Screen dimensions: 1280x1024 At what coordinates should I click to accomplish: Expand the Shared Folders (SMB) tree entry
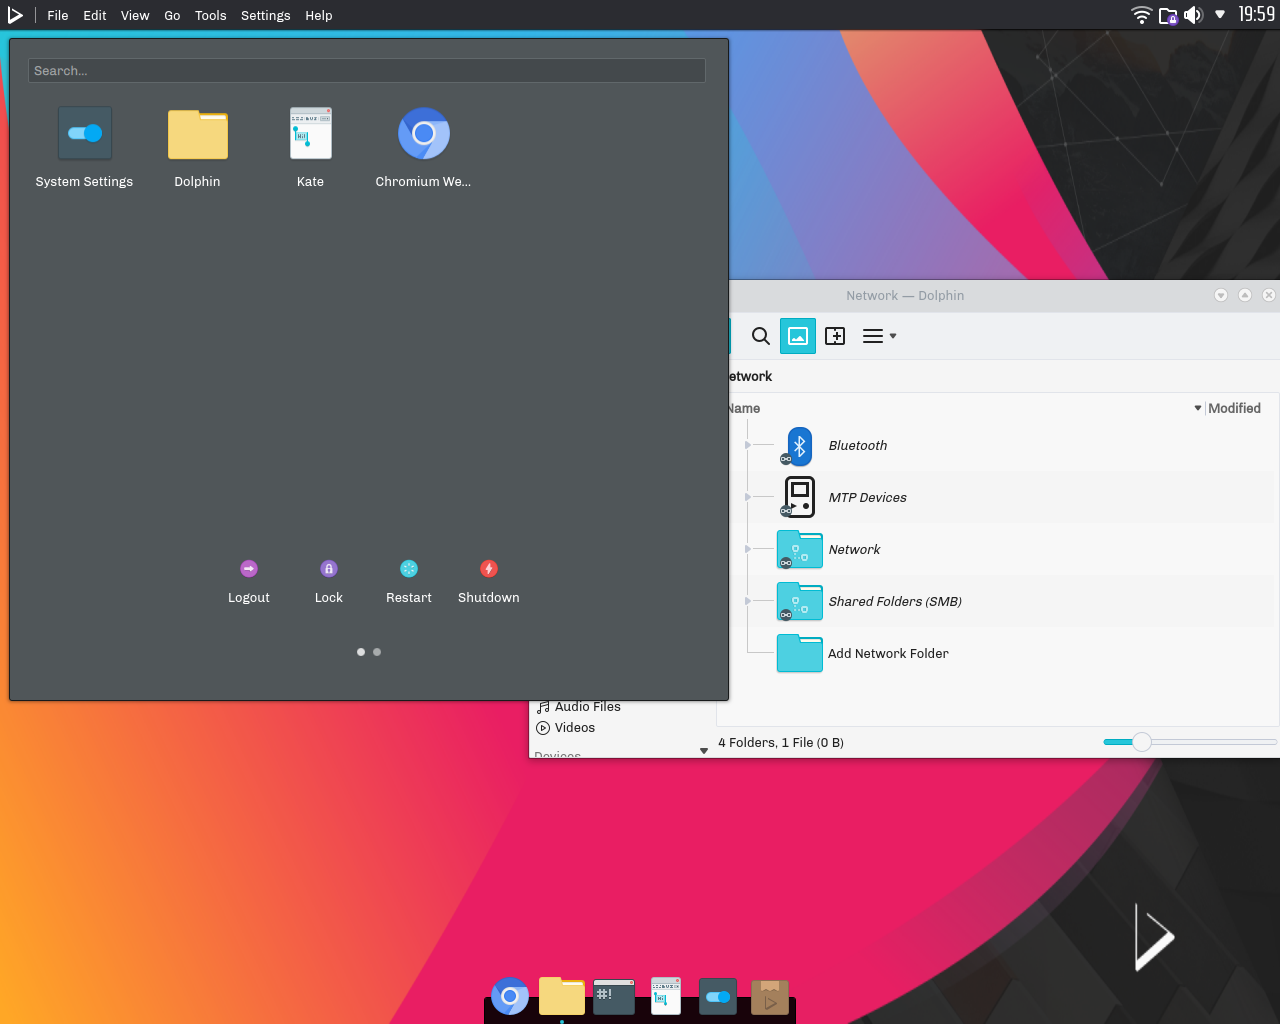tap(748, 601)
